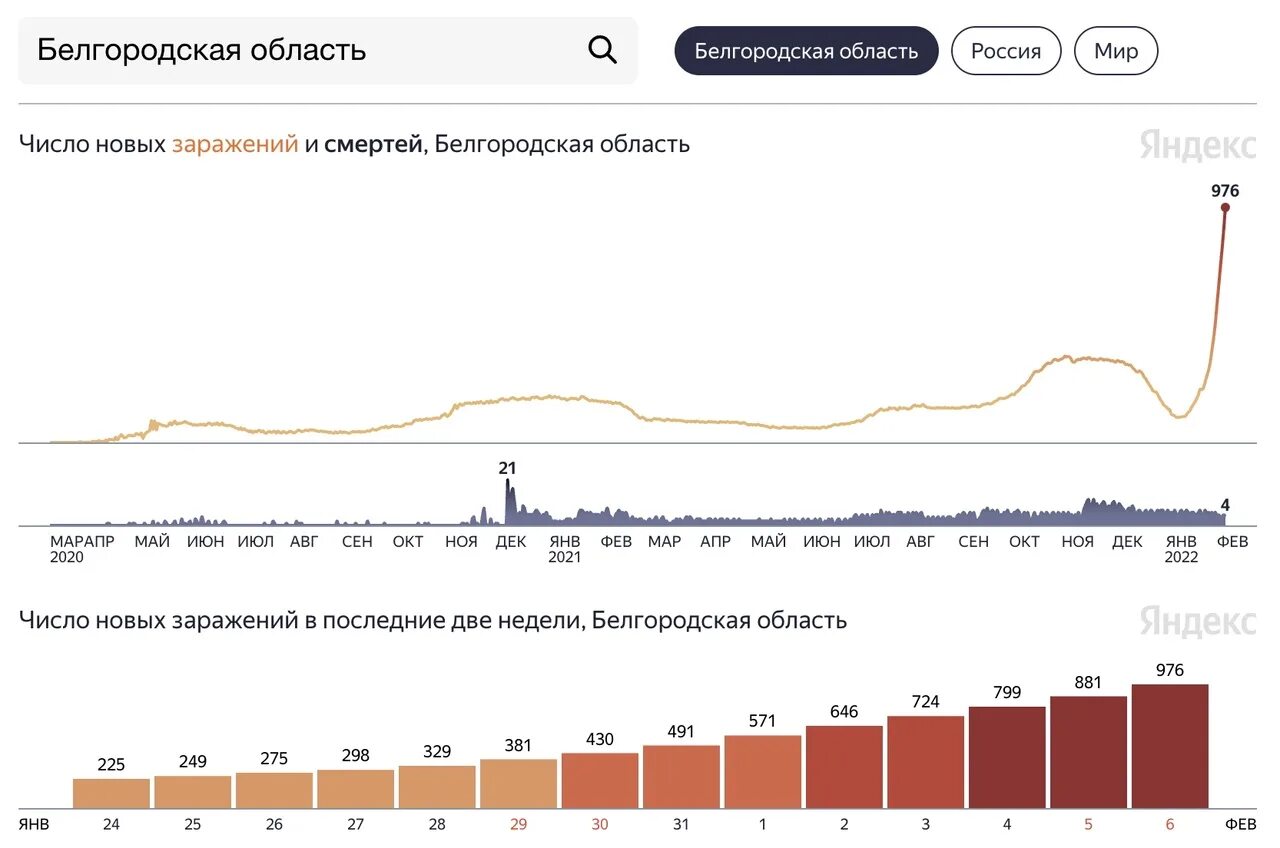Switch to the Россия tab
This screenshot has height=848, width=1280.
[1005, 51]
